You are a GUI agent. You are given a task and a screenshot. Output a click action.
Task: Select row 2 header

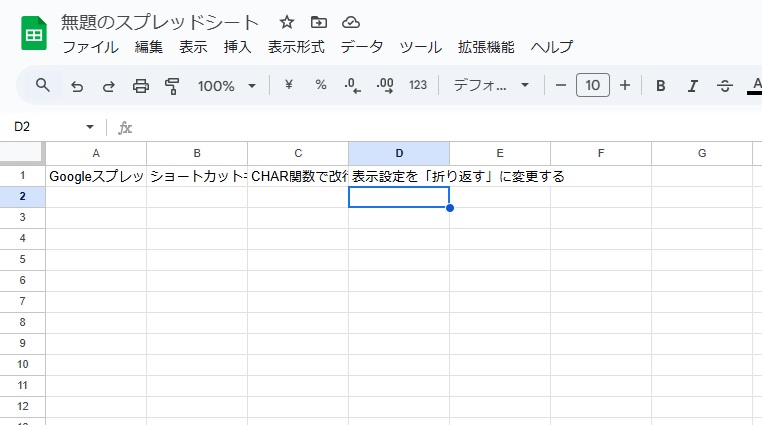click(x=22, y=197)
